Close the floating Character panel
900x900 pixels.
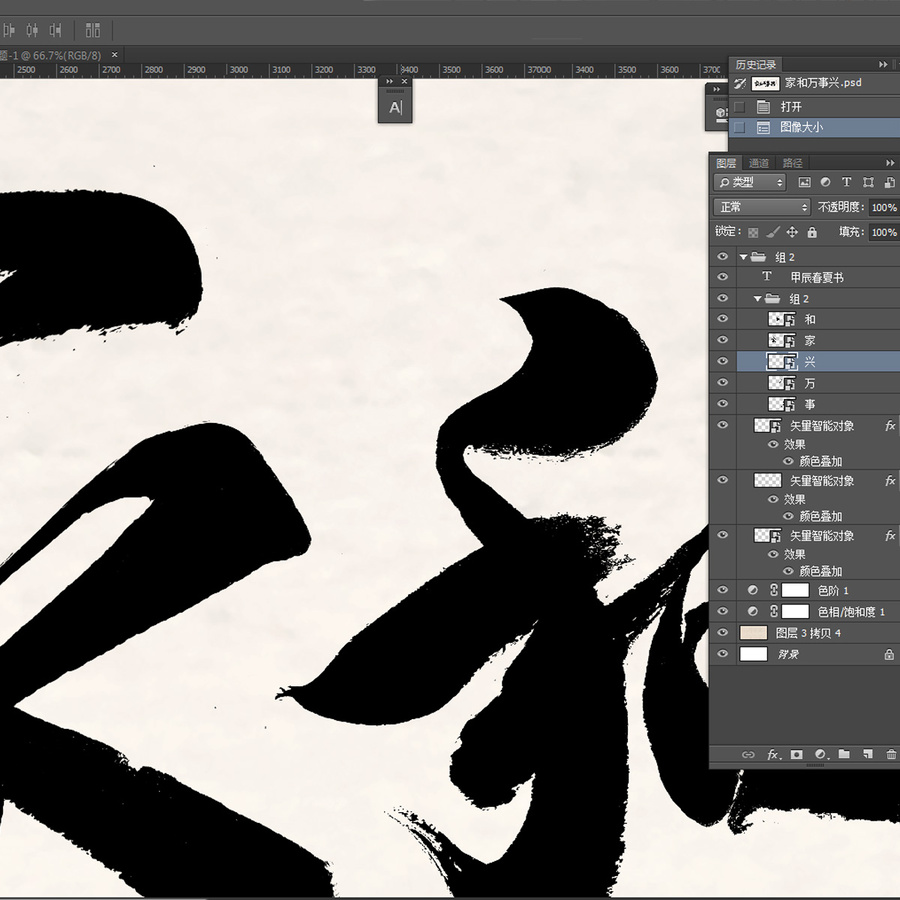click(x=405, y=82)
